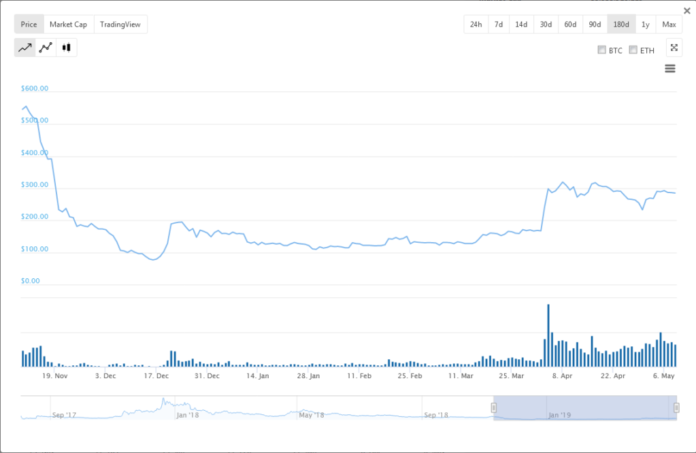Open the chart hamburger menu
The image size is (696, 453).
670,69
